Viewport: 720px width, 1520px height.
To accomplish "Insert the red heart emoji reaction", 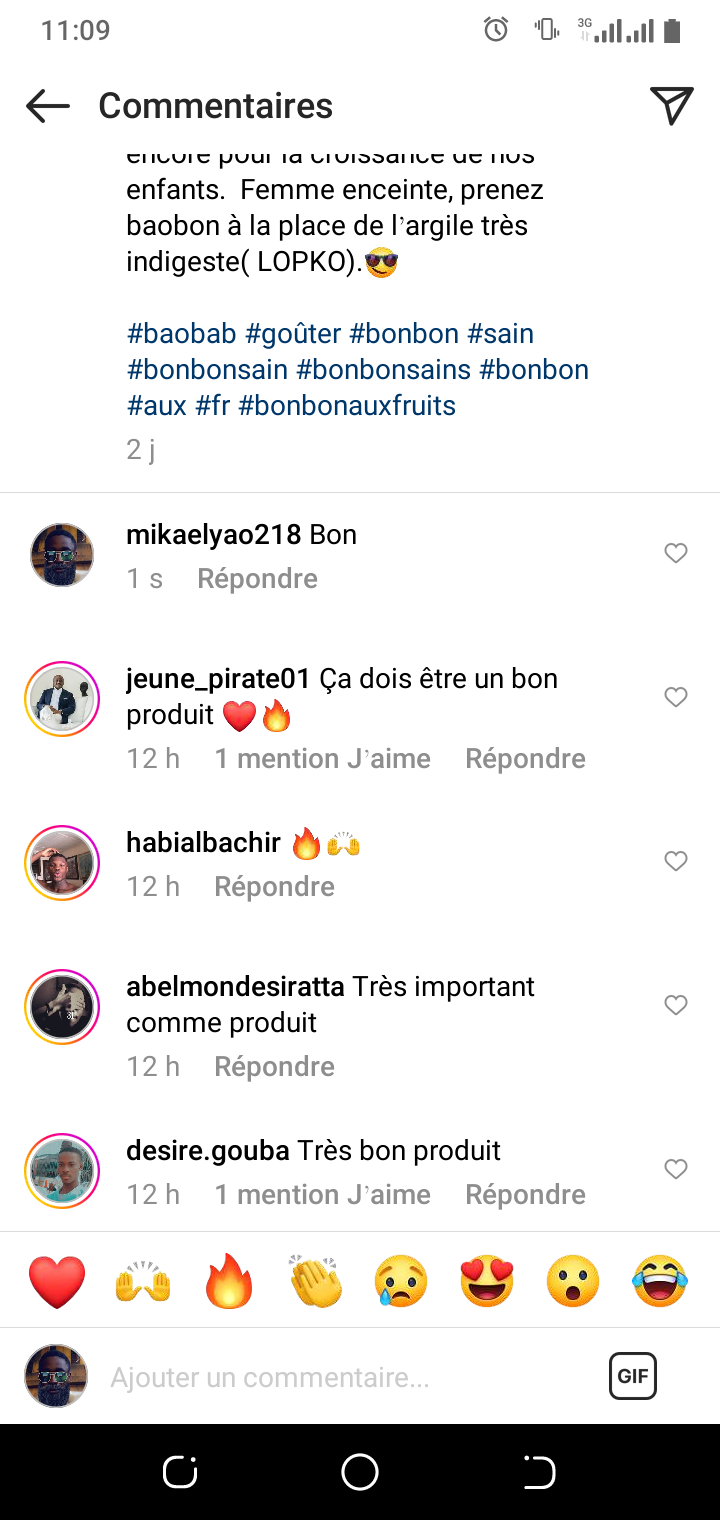I will coord(58,1281).
